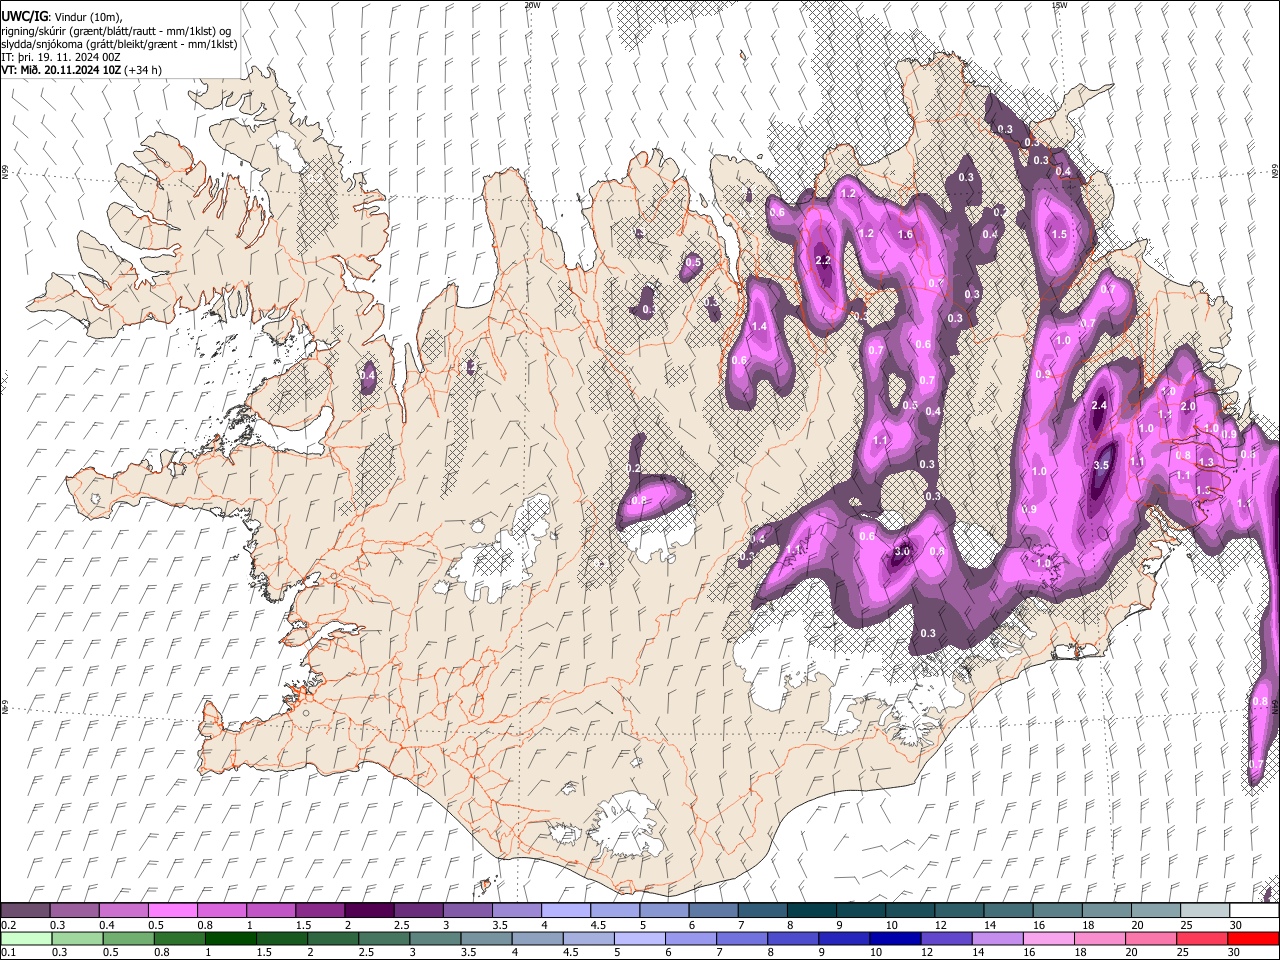Select the bright pink 0.5 swatch in top legend row

click(172, 910)
